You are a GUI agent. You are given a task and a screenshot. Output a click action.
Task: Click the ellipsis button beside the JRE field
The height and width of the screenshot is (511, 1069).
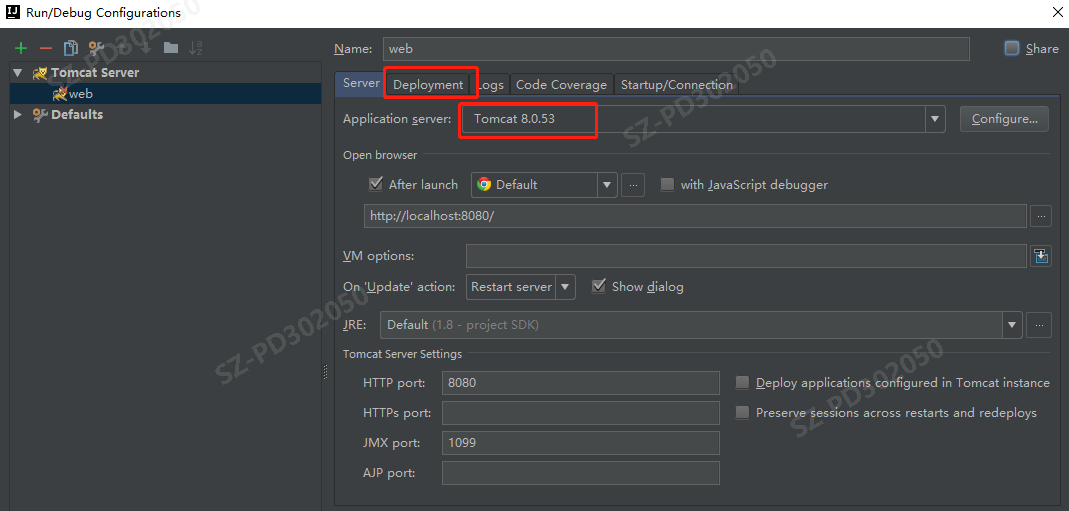click(x=1038, y=325)
